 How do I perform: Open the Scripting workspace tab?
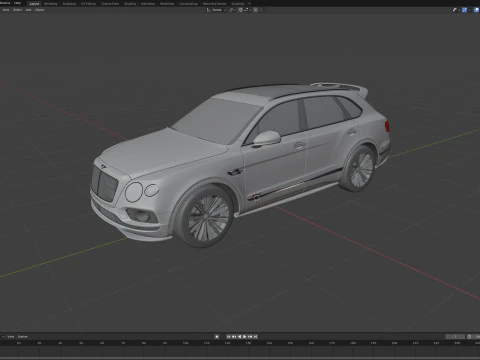(238, 4)
